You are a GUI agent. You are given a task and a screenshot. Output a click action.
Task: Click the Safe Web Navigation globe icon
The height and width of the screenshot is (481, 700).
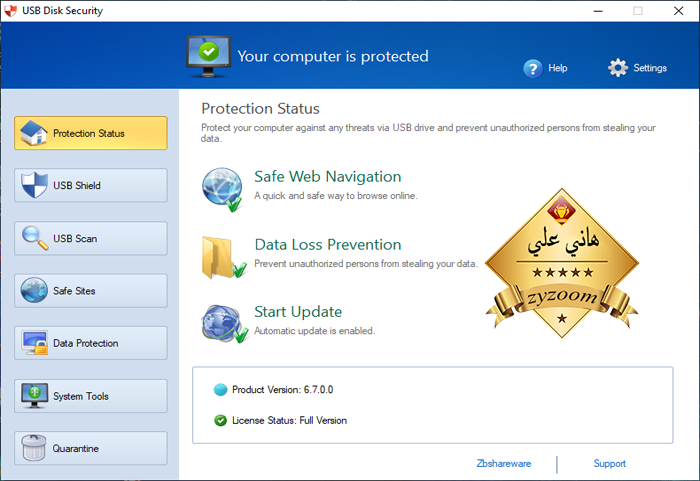click(x=222, y=189)
